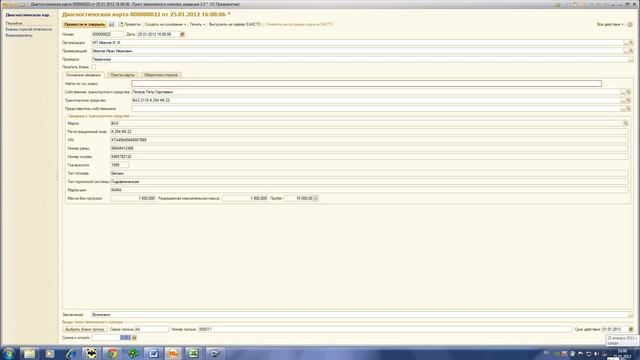Switch to the Пункты карты tab

coord(122,75)
